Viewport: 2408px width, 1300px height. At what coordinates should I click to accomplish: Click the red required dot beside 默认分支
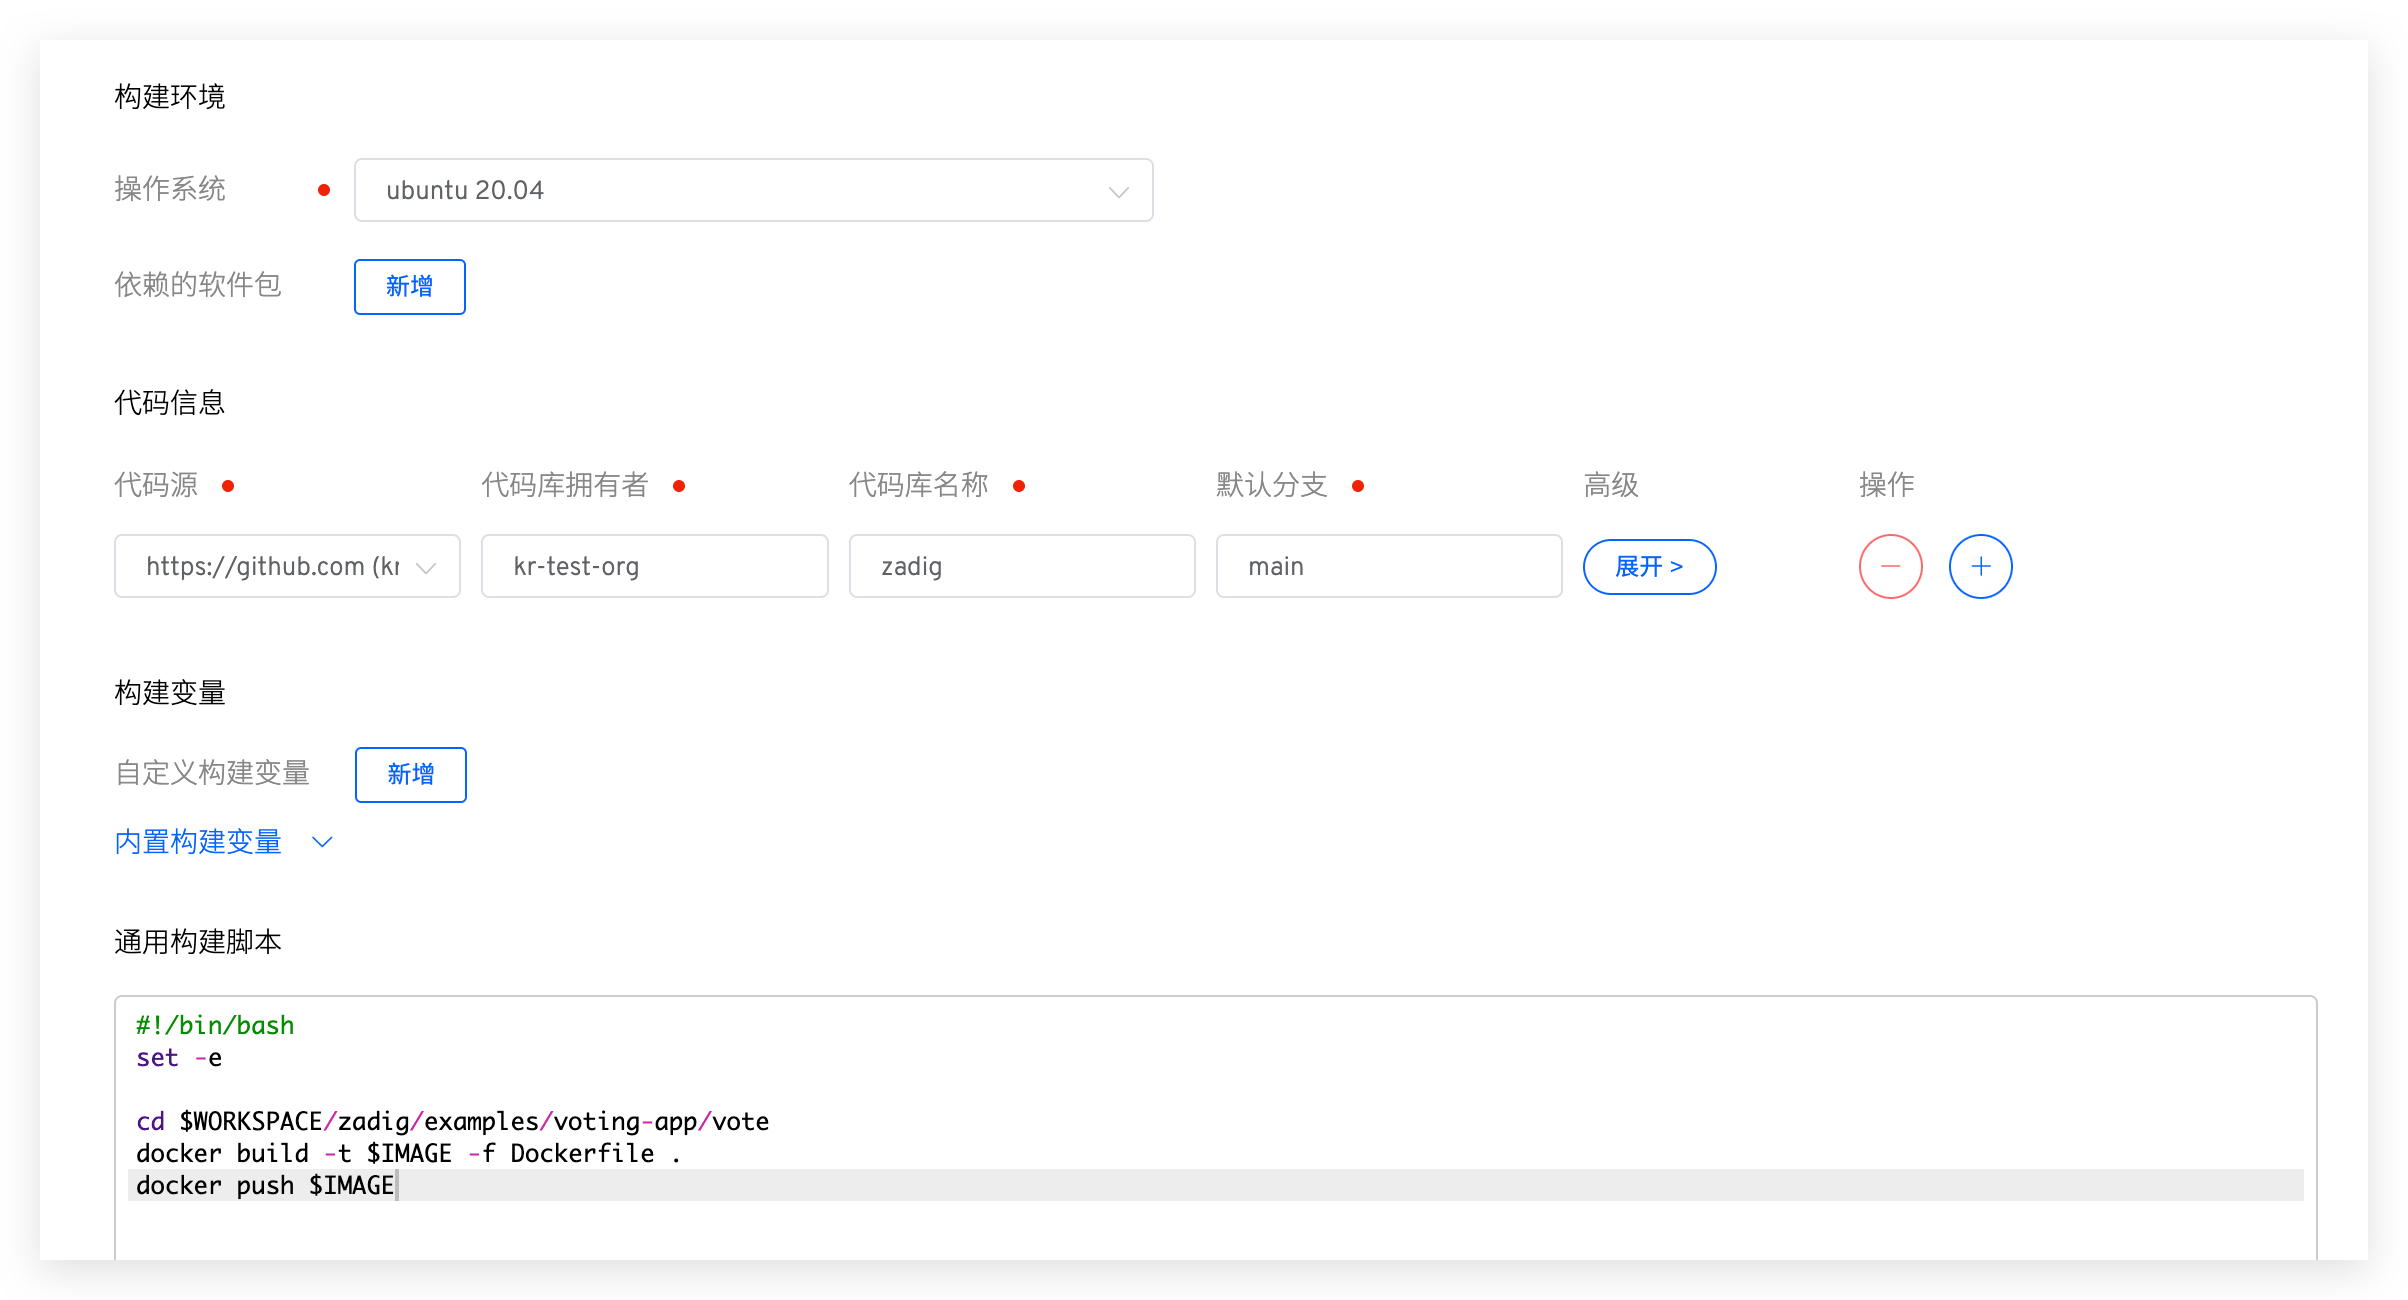coord(1358,485)
